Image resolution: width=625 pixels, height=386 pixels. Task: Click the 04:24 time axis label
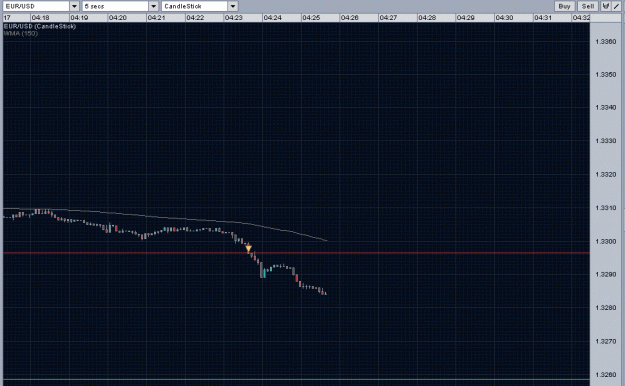pyautogui.click(x=273, y=18)
